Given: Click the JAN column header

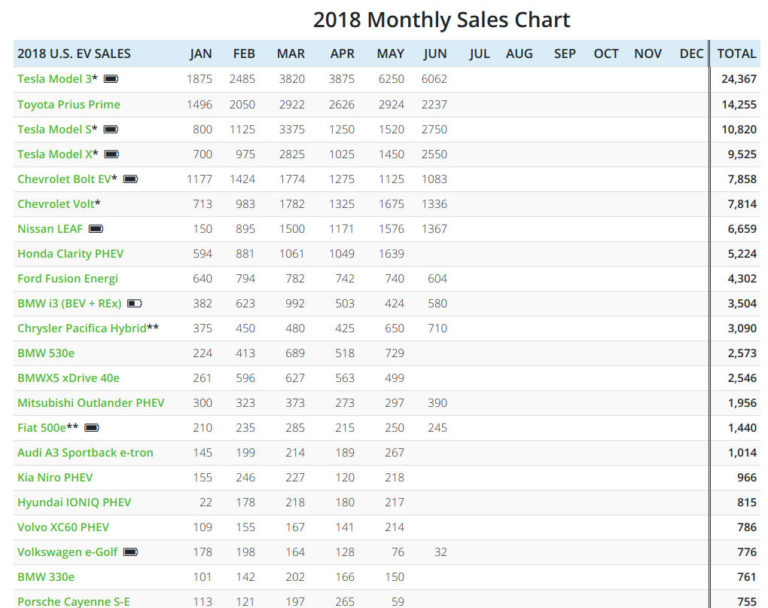Looking at the screenshot, I should (201, 54).
